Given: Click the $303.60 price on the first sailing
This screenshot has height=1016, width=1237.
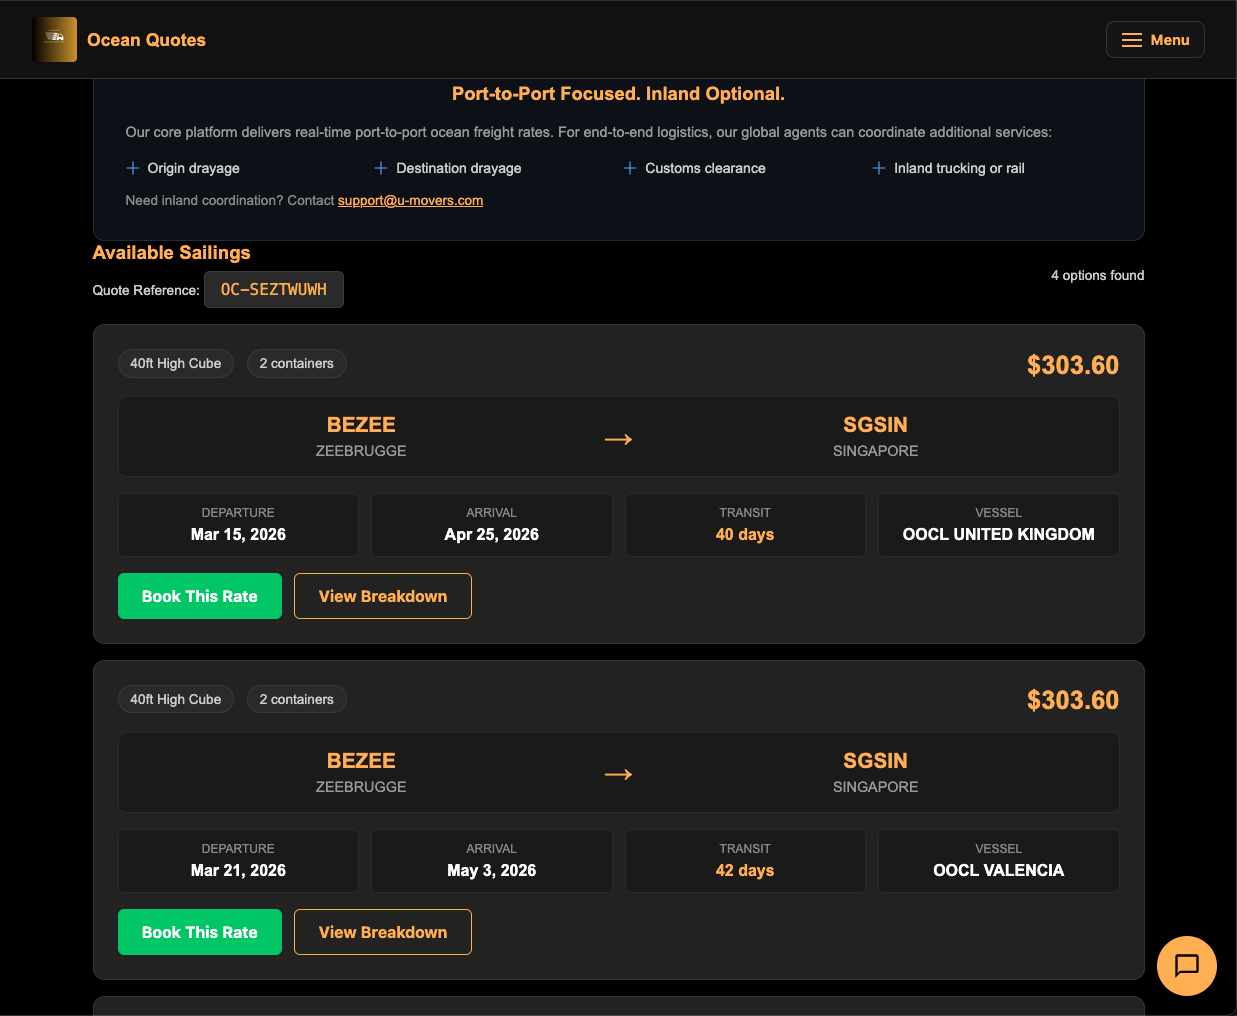Looking at the screenshot, I should tap(1072, 365).
